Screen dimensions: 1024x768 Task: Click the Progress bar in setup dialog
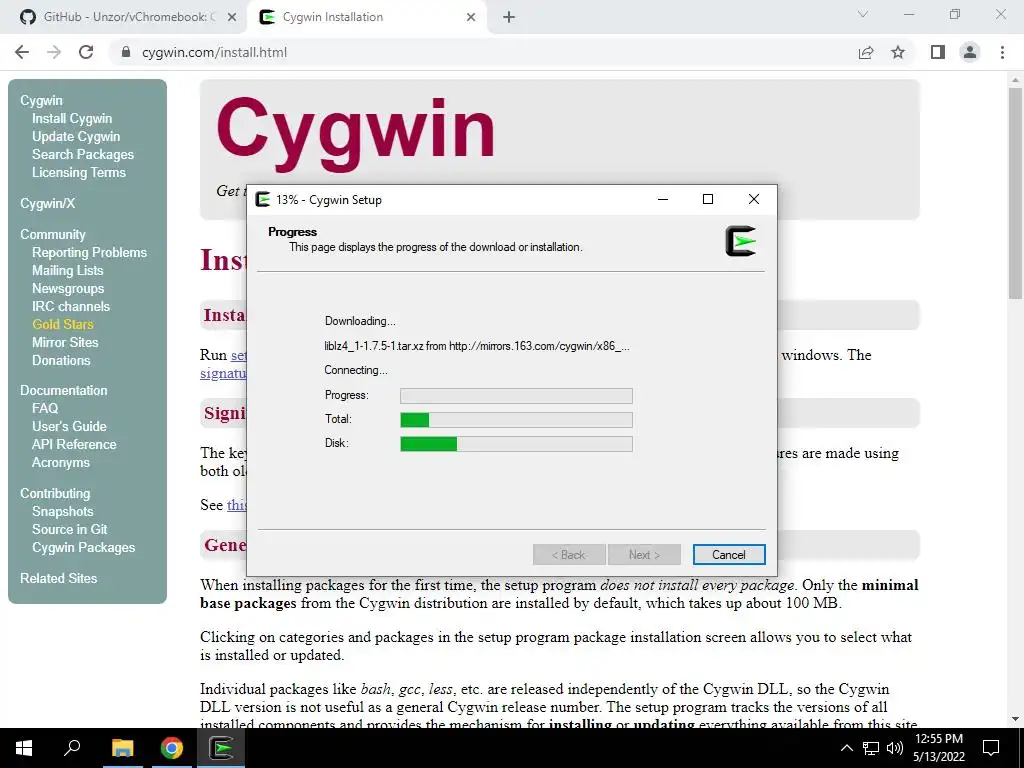pyautogui.click(x=516, y=395)
